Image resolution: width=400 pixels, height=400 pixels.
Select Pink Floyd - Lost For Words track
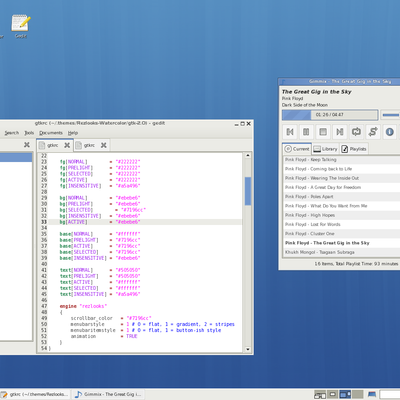pyautogui.click(x=342, y=224)
